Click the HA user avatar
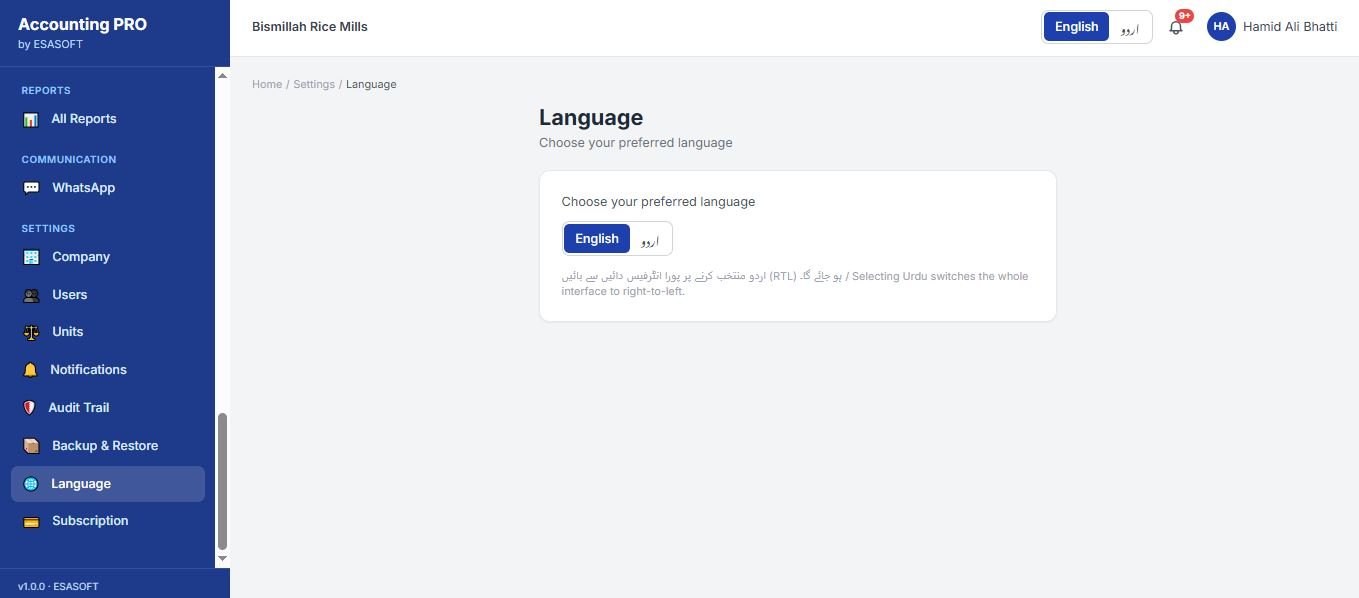This screenshot has width=1359, height=598. (1221, 27)
